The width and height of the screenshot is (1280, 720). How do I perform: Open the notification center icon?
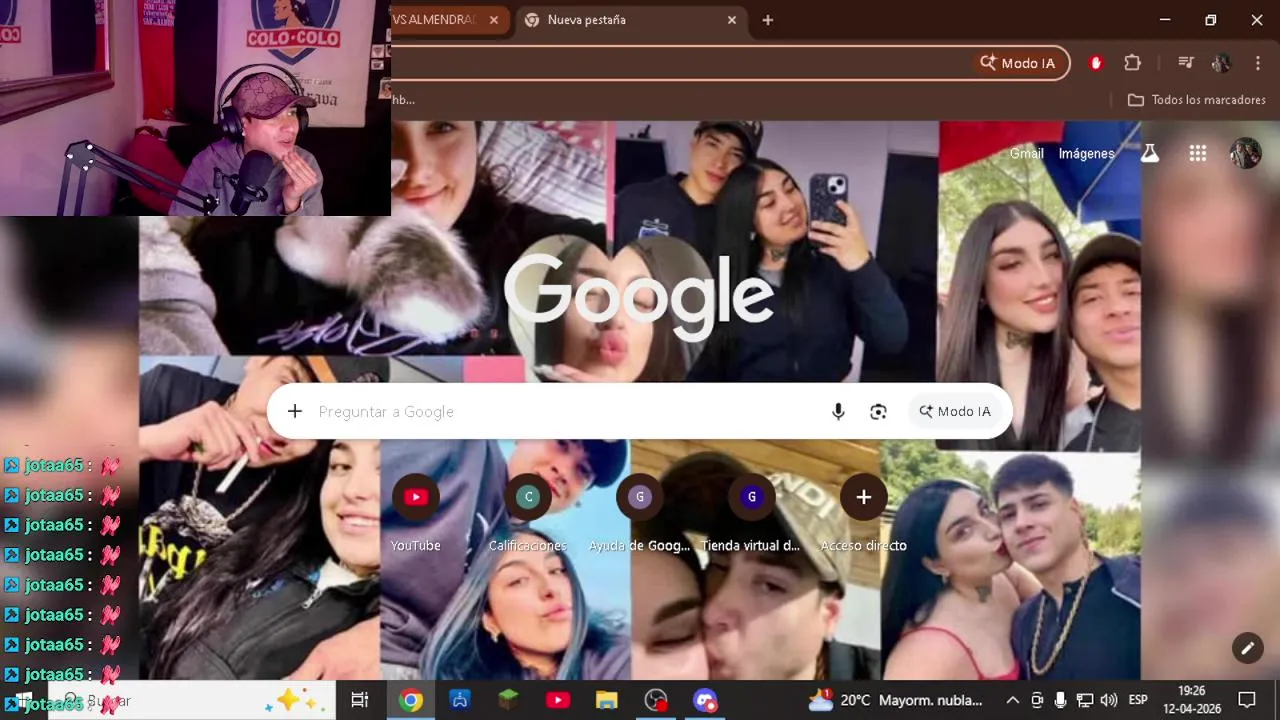coord(1247,700)
